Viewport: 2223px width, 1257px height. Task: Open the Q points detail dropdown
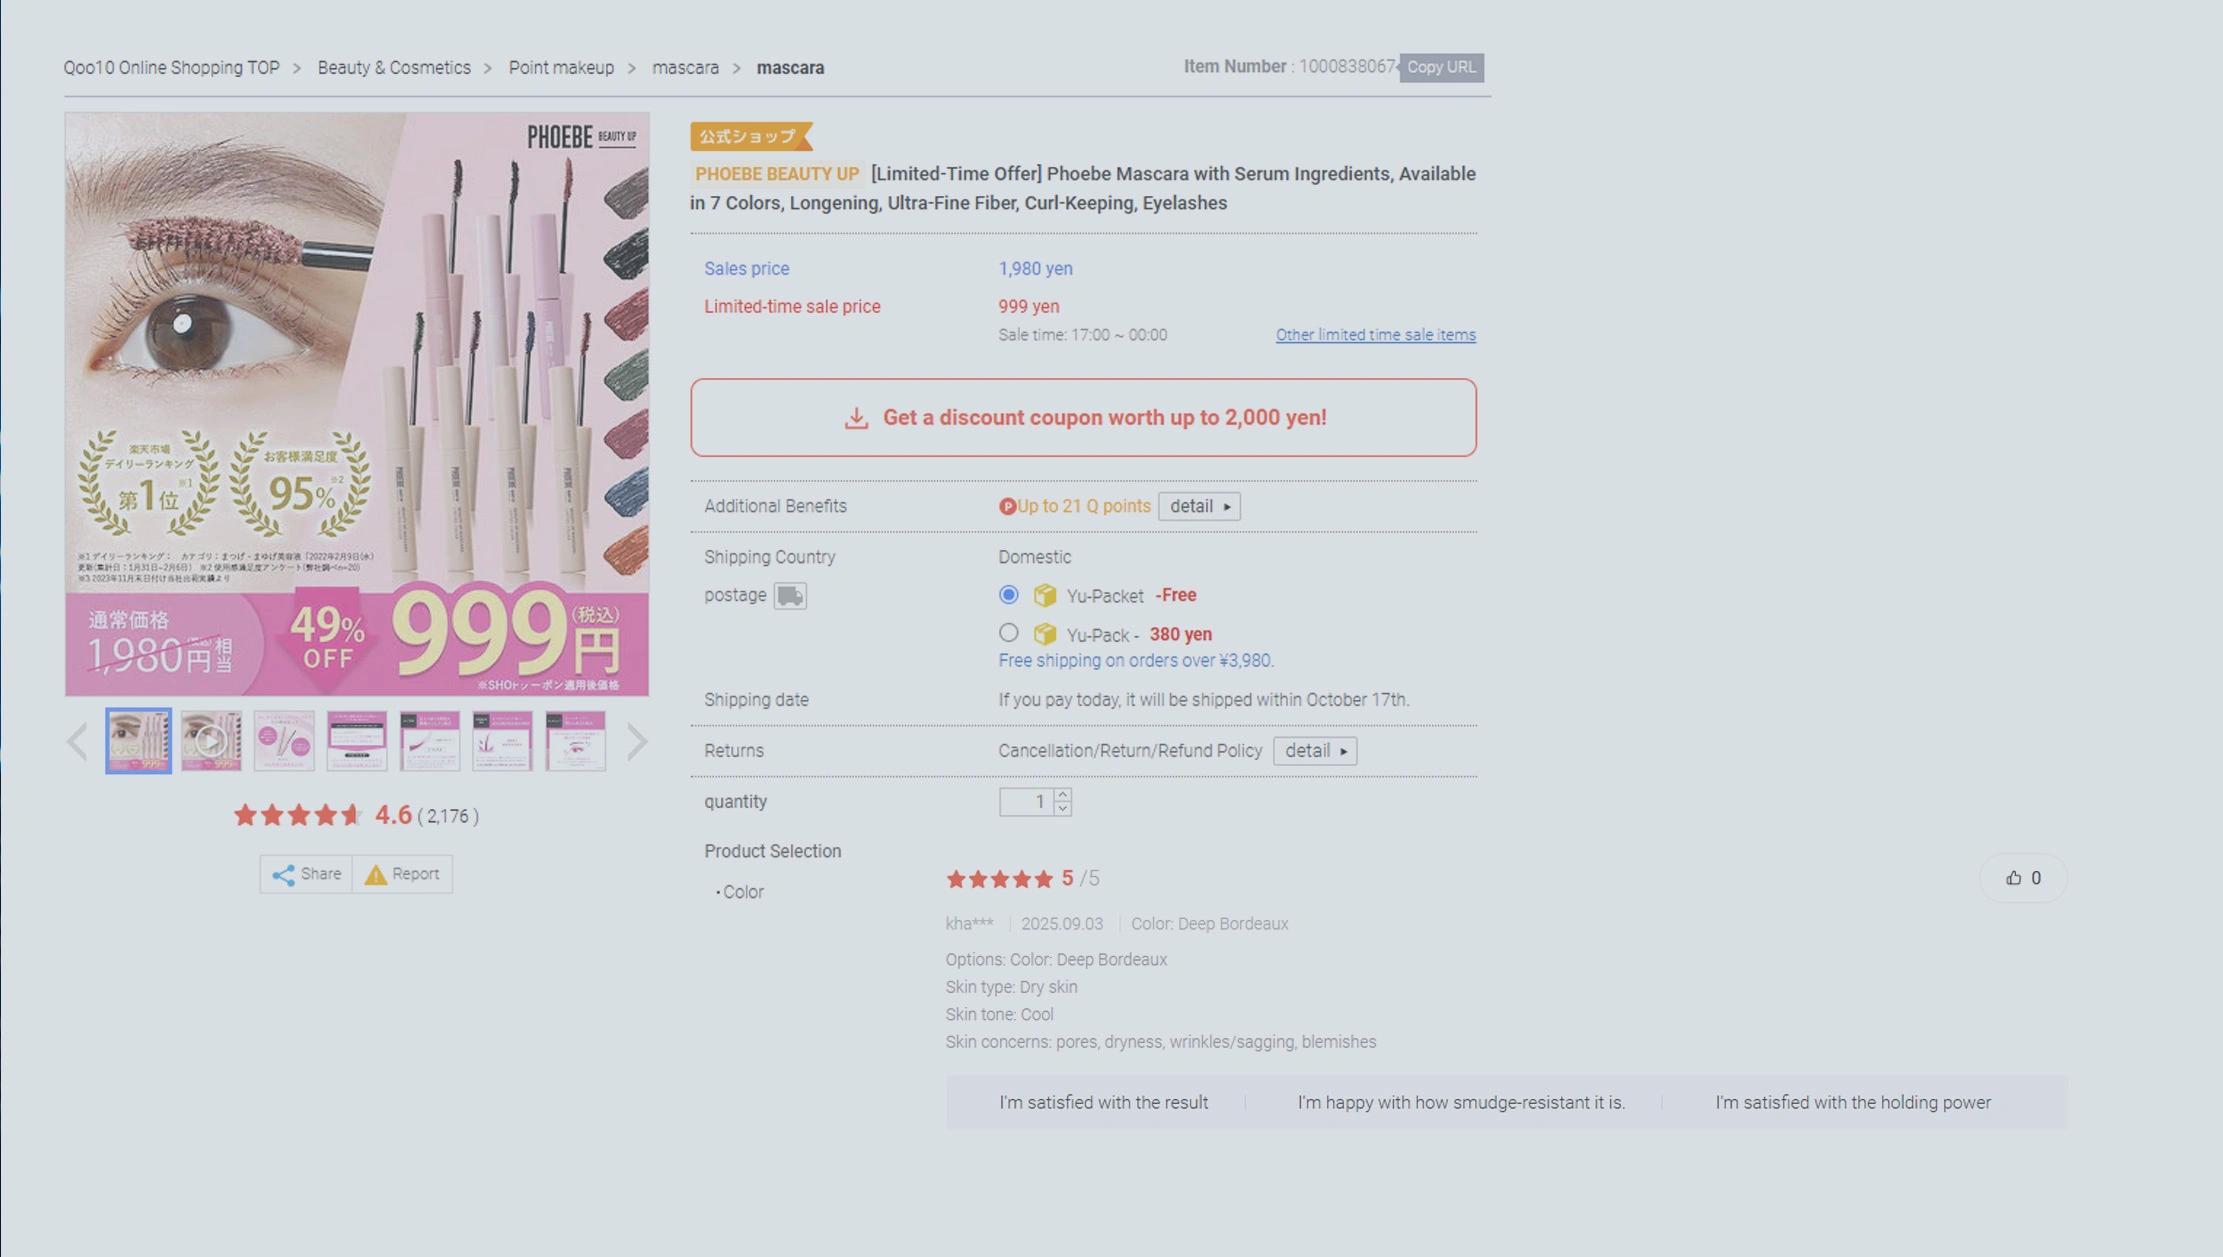point(1198,506)
